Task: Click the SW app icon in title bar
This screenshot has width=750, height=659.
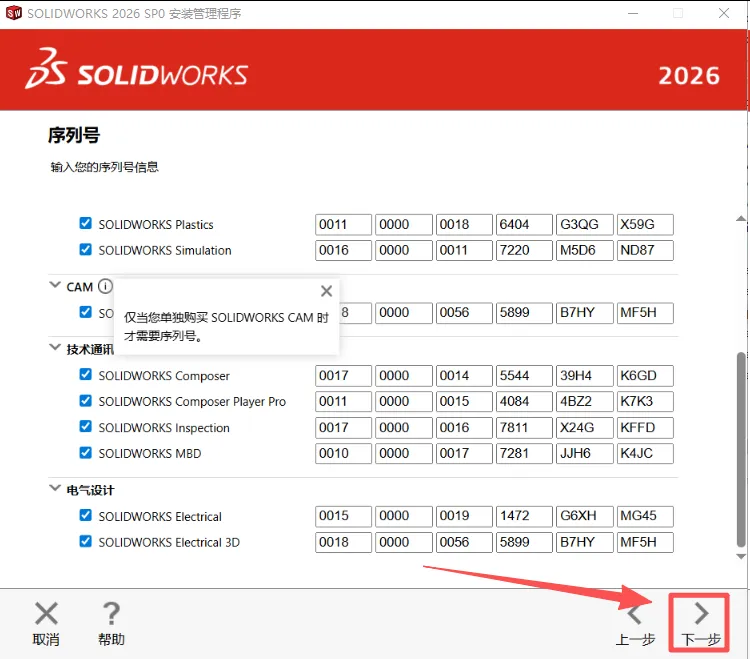Action: [14, 13]
